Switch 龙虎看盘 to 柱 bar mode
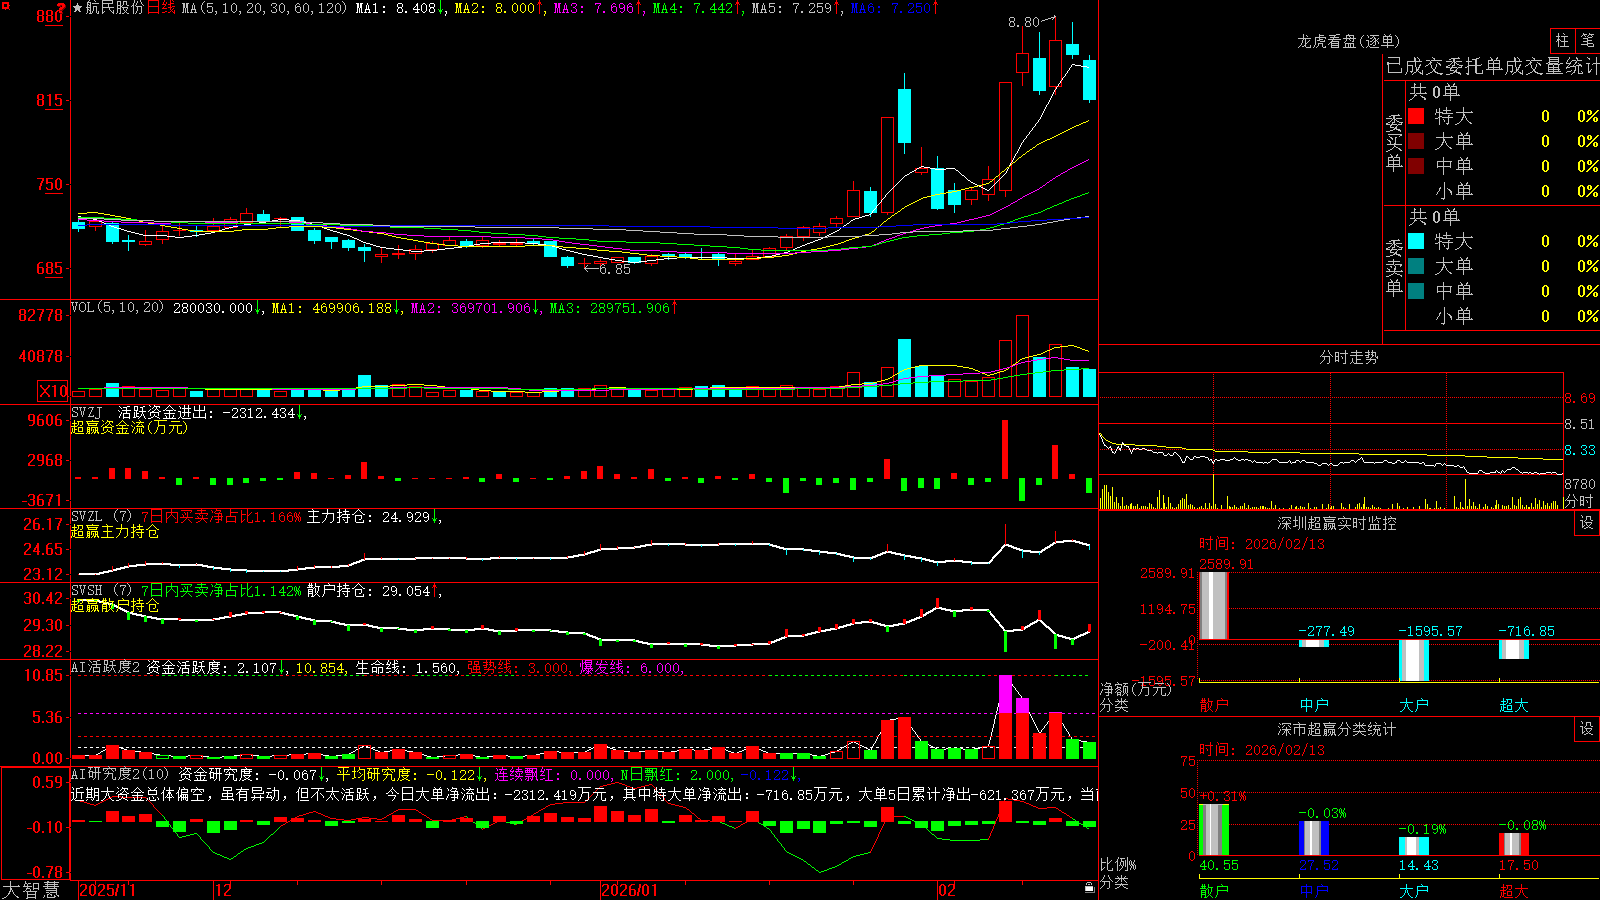 point(1562,41)
